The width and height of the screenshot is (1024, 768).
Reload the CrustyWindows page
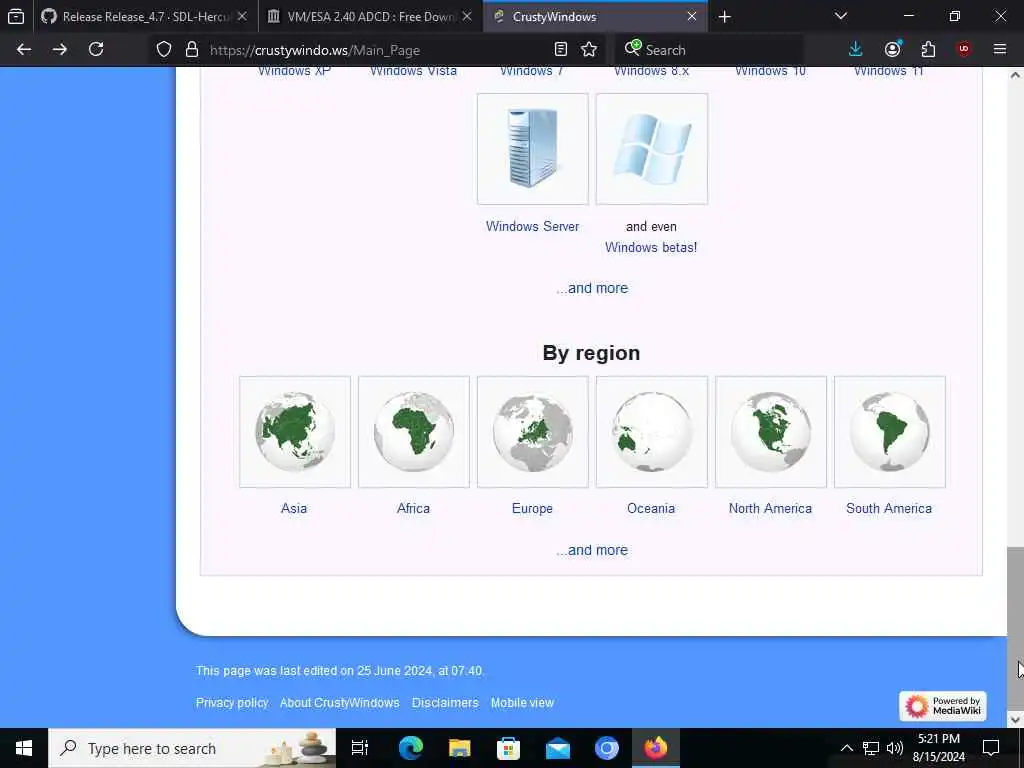click(96, 50)
